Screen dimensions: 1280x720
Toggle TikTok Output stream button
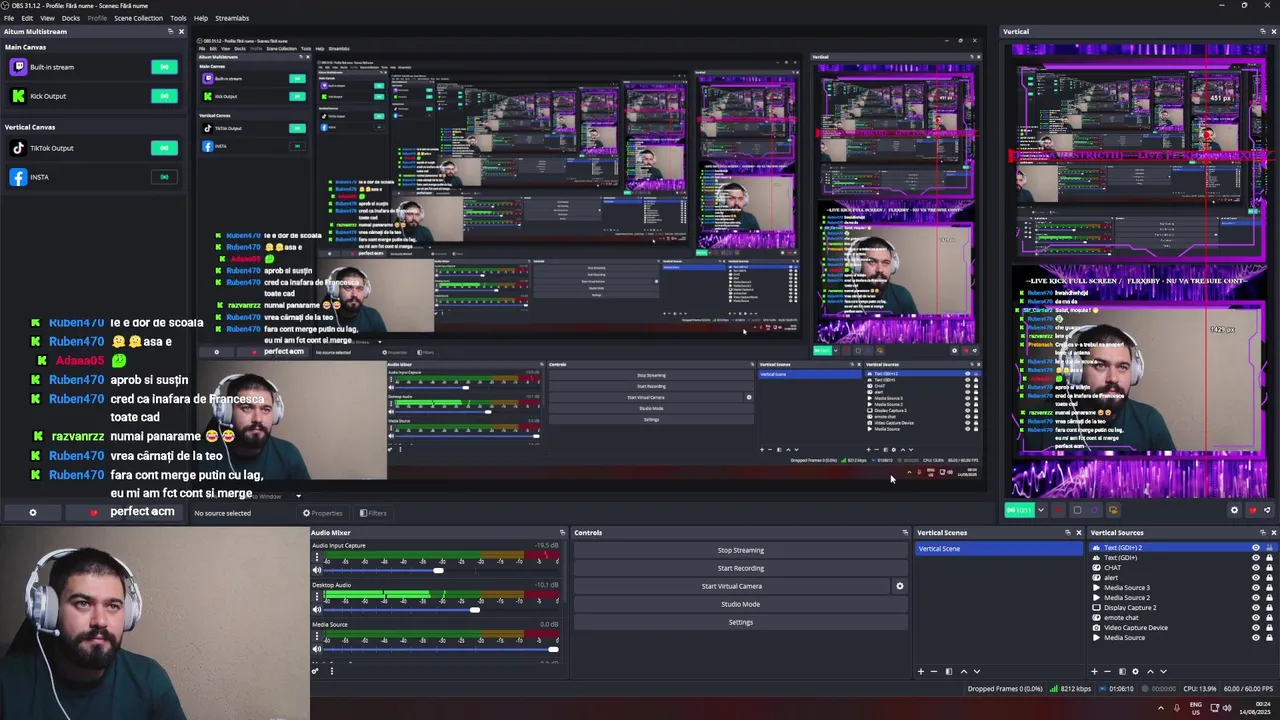tap(164, 148)
